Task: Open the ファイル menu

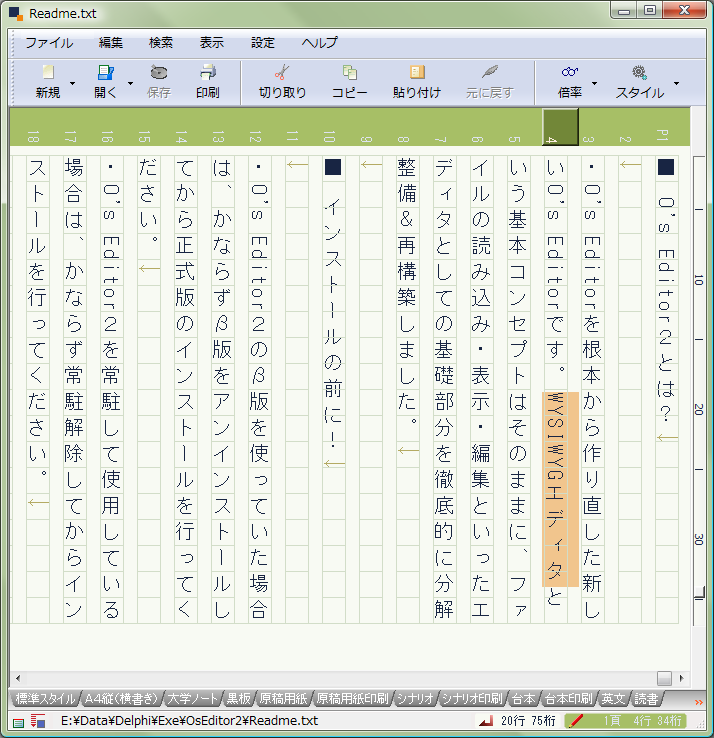Action: click(49, 43)
